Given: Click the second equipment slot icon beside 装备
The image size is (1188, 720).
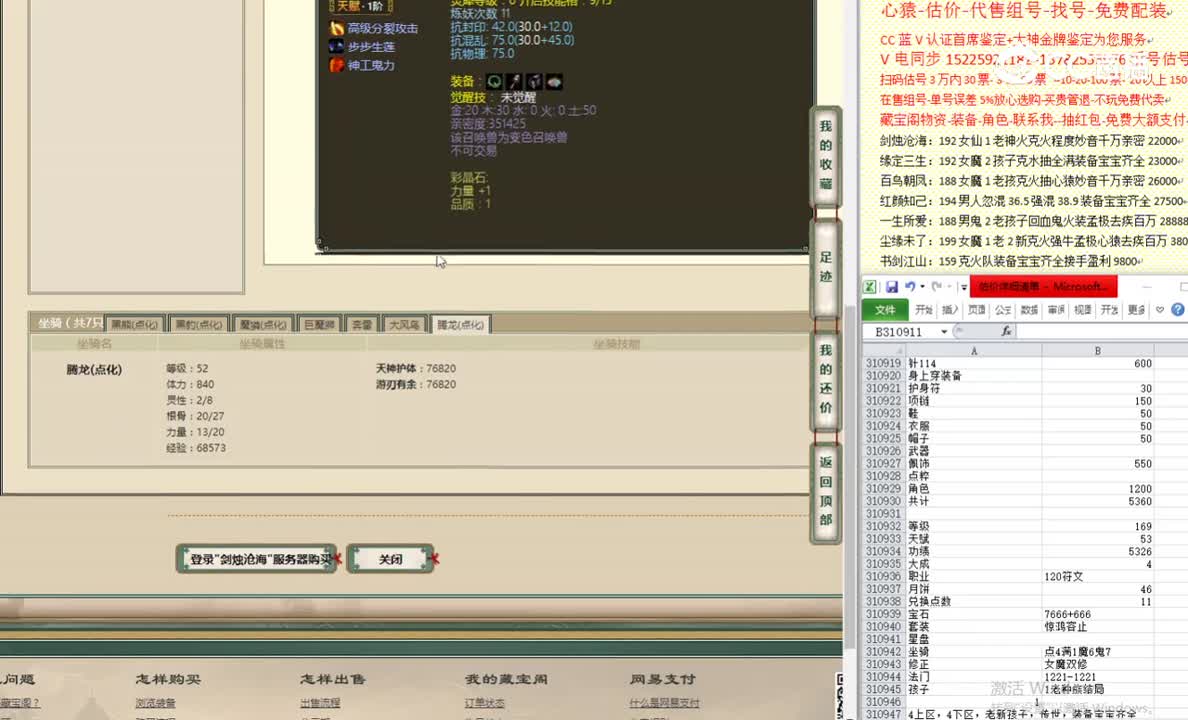Looking at the screenshot, I should point(513,81).
